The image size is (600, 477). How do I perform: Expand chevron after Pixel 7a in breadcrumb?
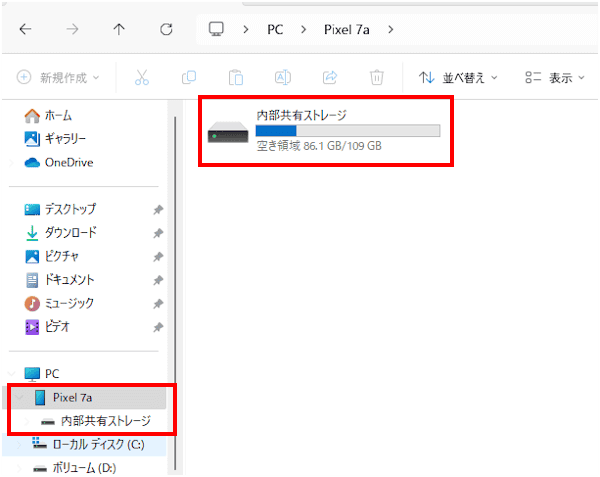pos(390,29)
